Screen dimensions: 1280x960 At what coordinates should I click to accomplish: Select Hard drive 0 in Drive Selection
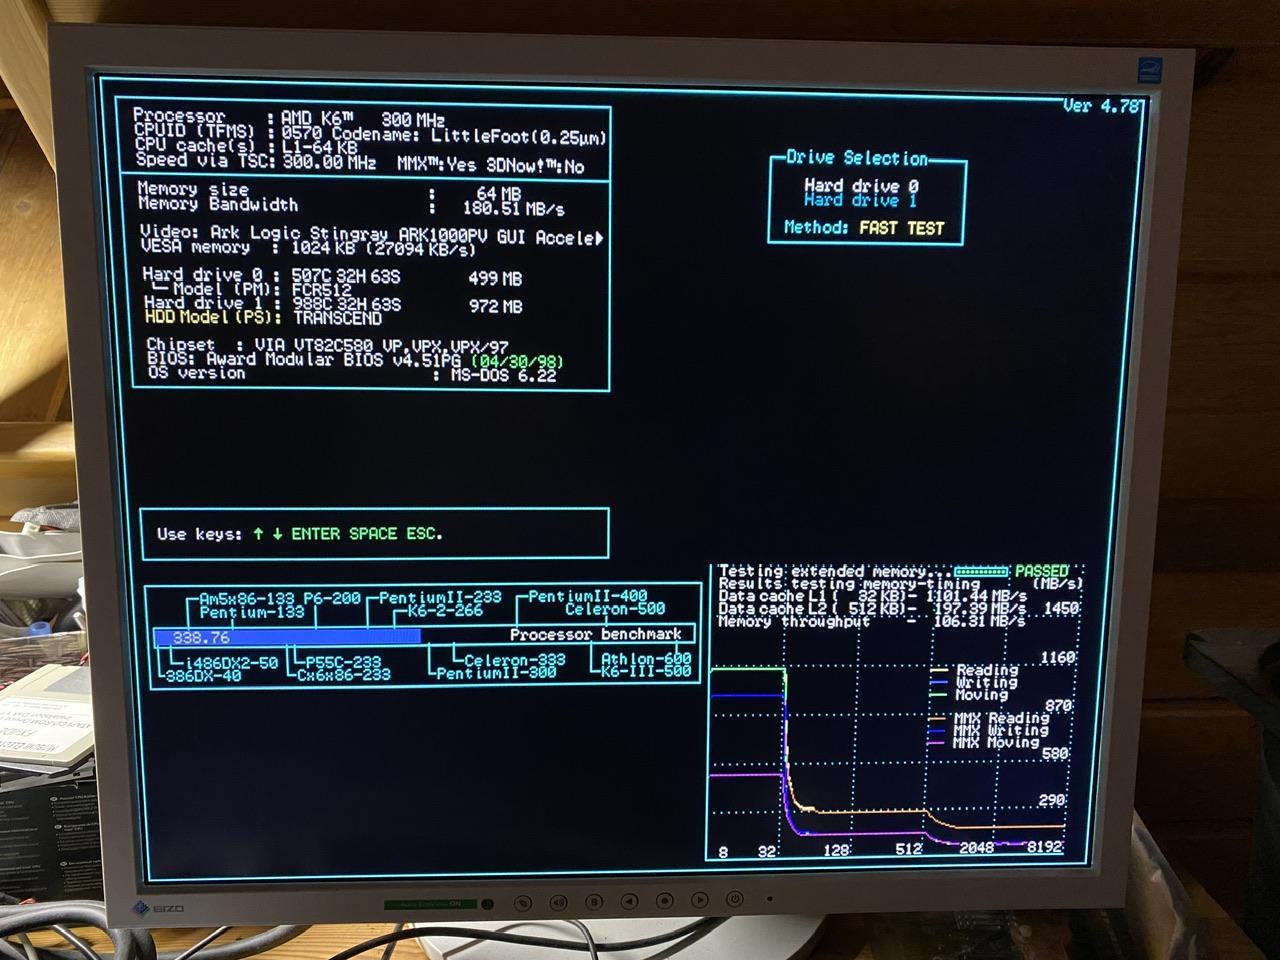coord(861,186)
